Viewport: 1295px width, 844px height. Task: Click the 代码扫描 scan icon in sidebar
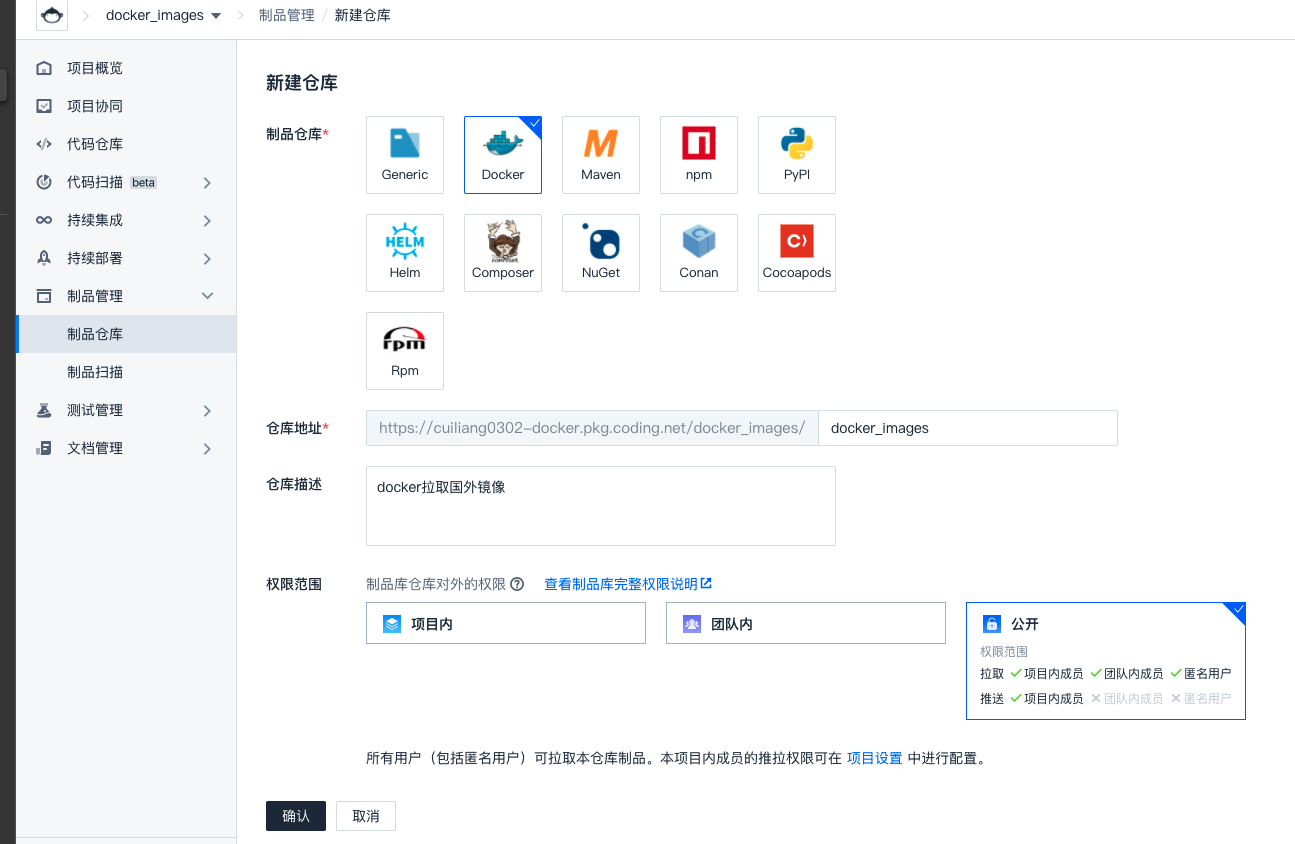pyautogui.click(x=44, y=182)
